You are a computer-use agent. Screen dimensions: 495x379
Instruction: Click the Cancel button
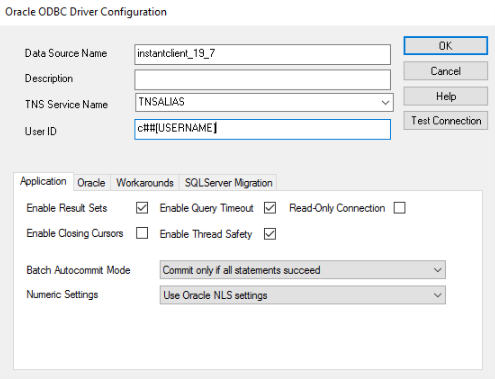[x=445, y=71]
